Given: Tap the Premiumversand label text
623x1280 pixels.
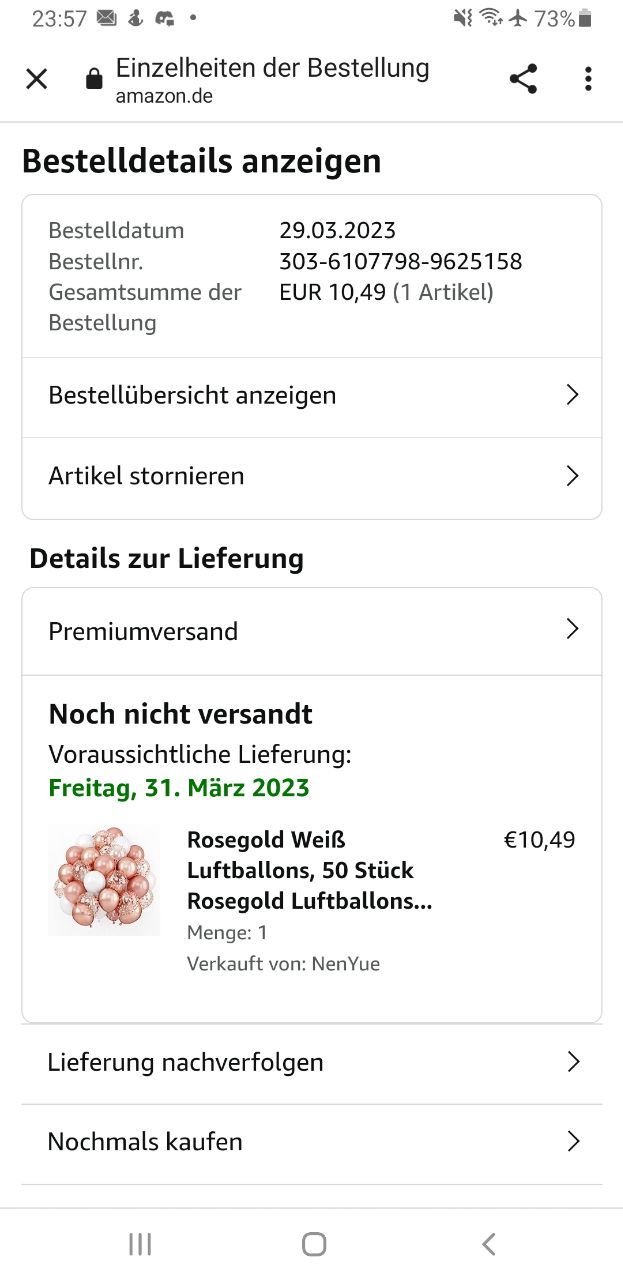Looking at the screenshot, I should click(143, 631).
